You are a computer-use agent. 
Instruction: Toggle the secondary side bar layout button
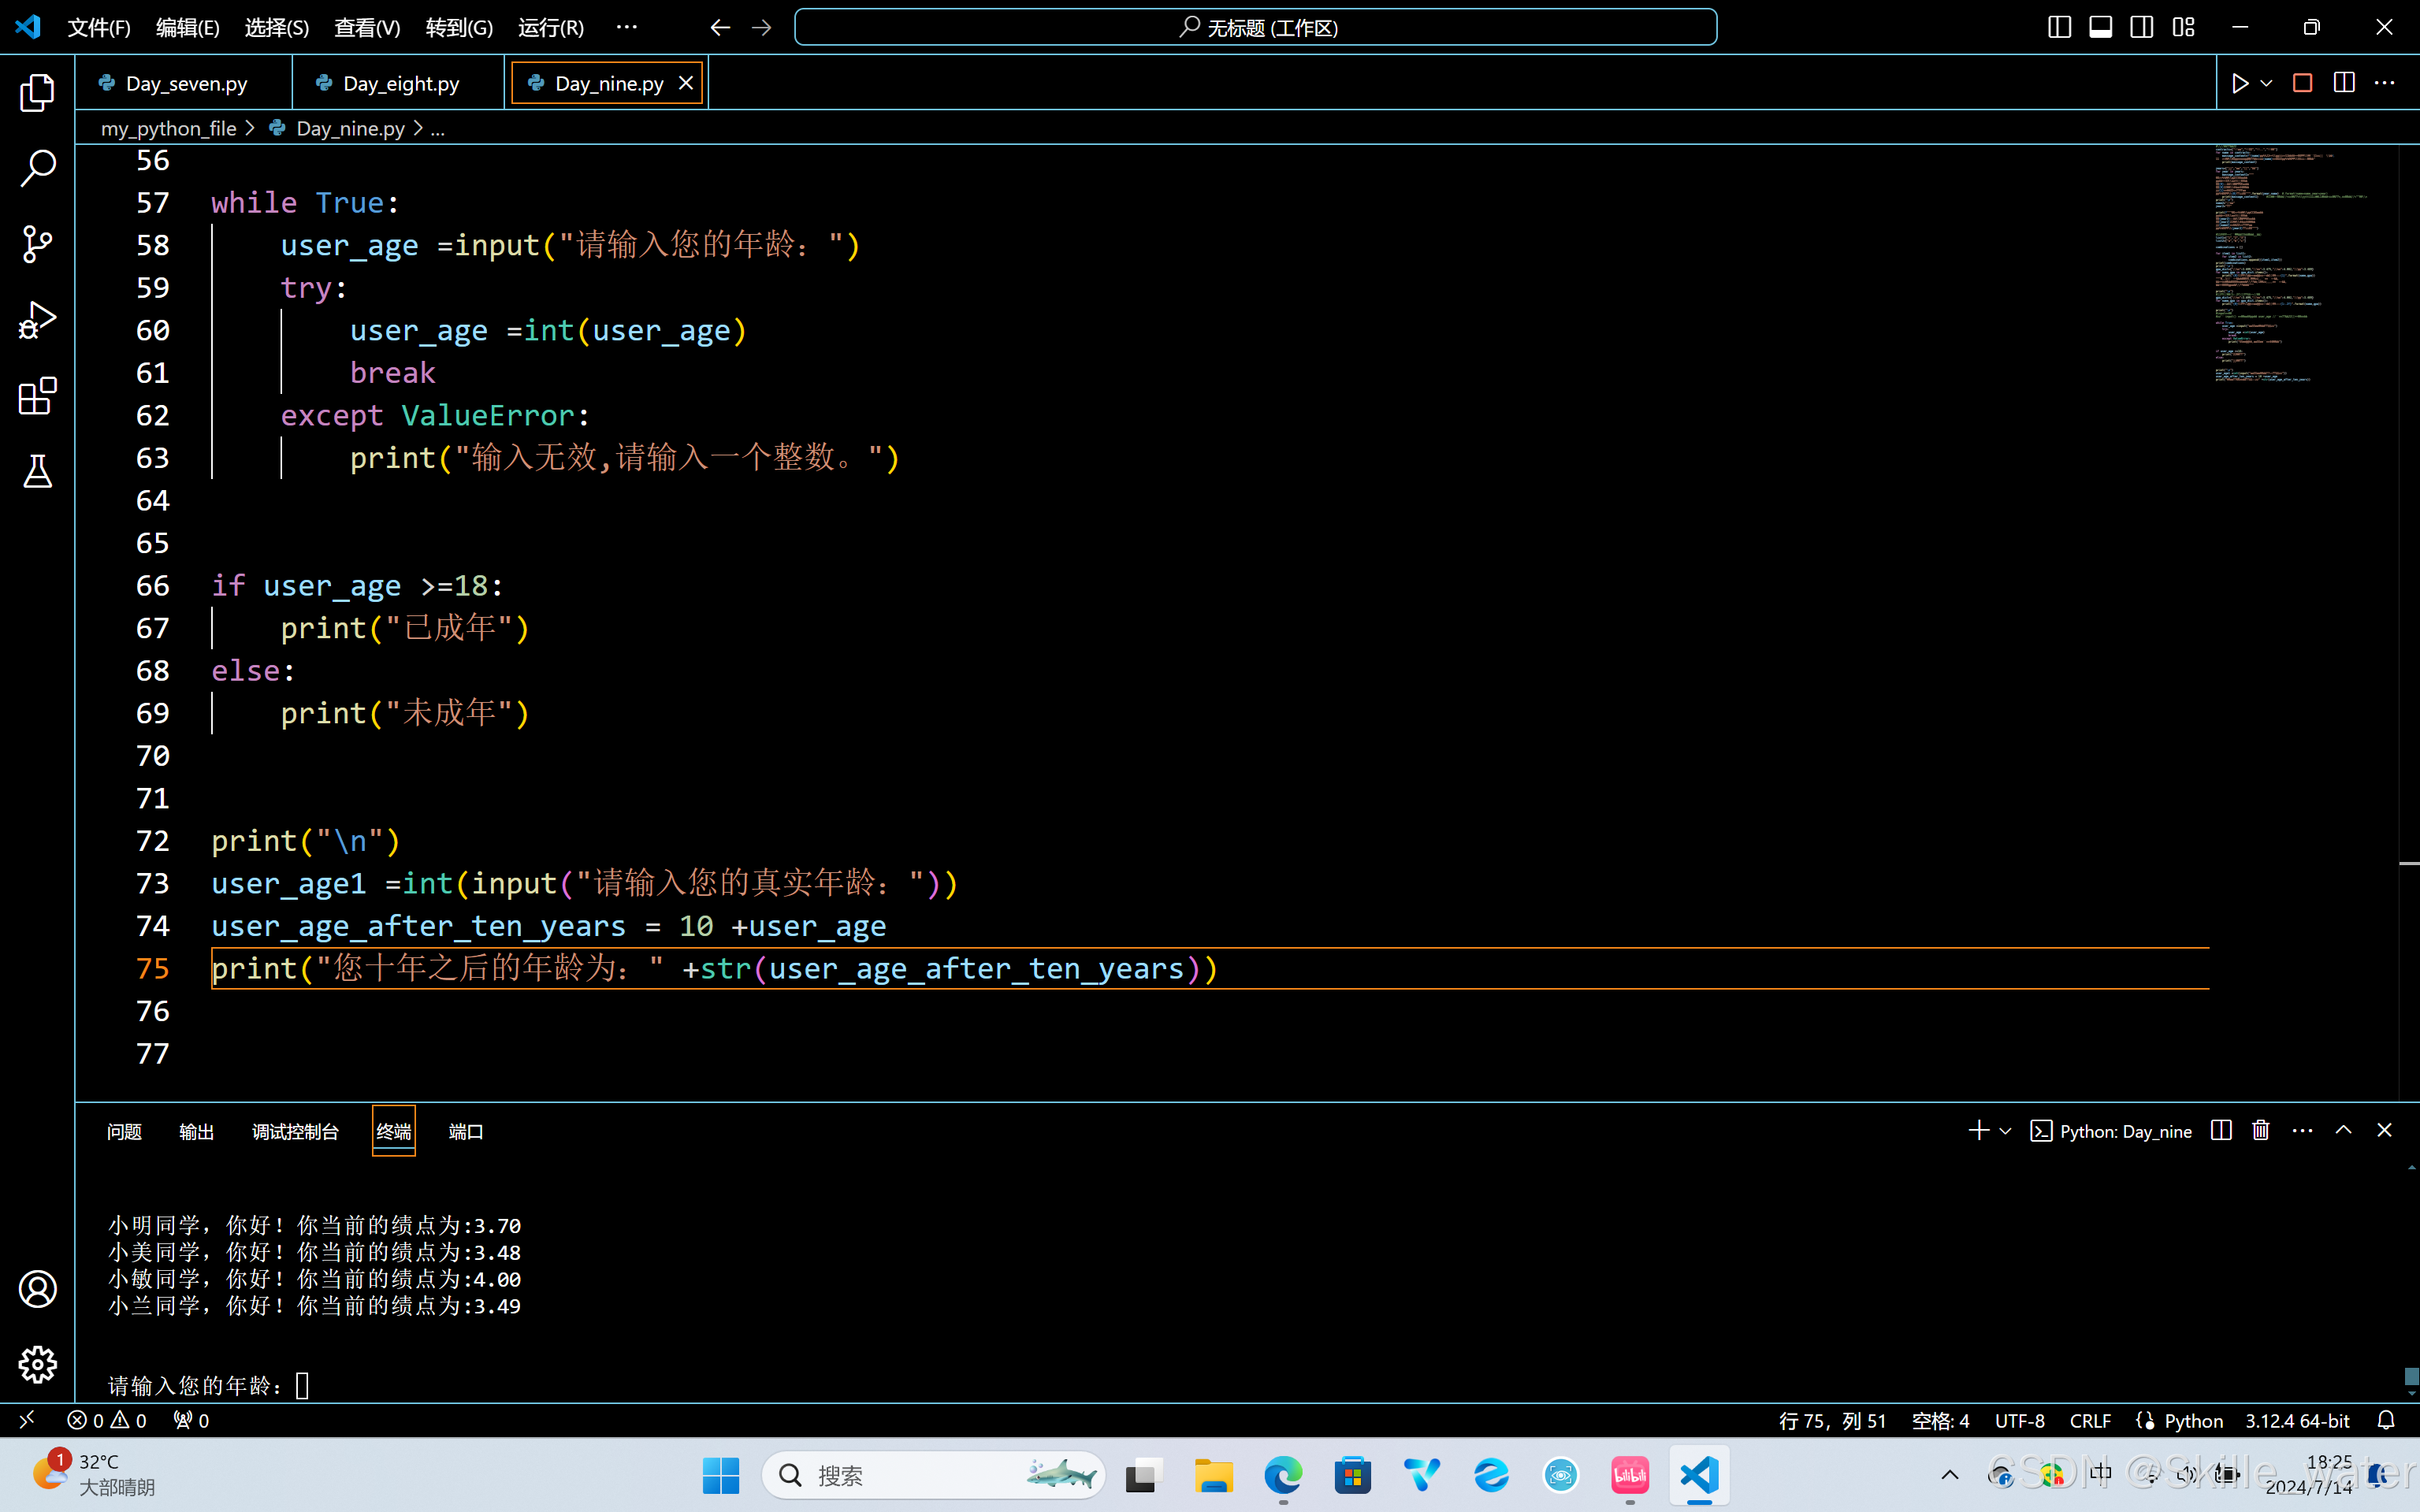pyautogui.click(x=2141, y=27)
